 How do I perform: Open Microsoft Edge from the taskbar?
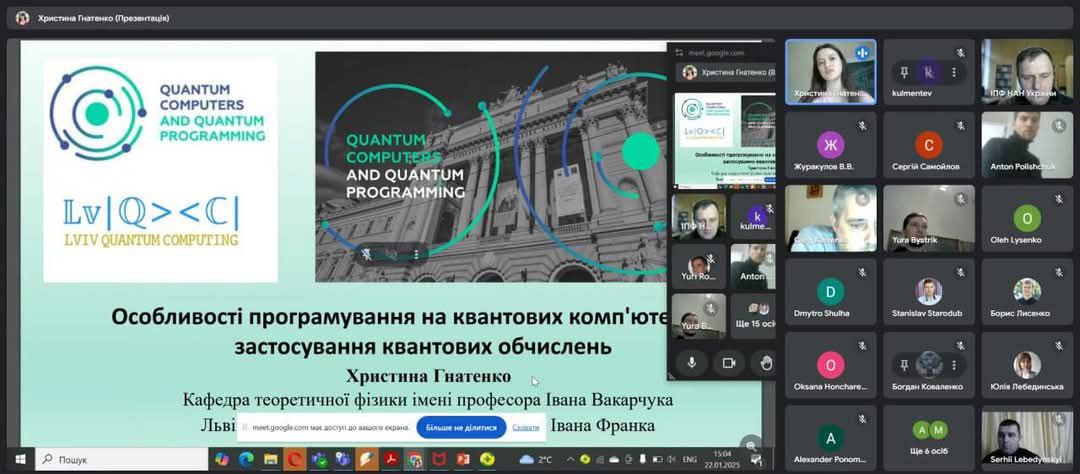[246, 459]
